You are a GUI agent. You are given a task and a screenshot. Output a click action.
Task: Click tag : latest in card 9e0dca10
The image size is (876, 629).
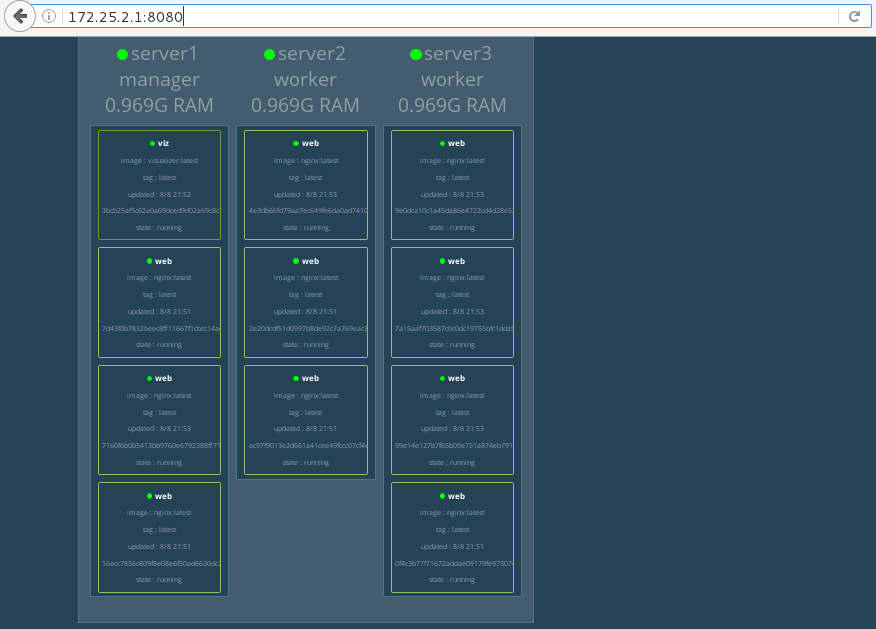[452, 178]
